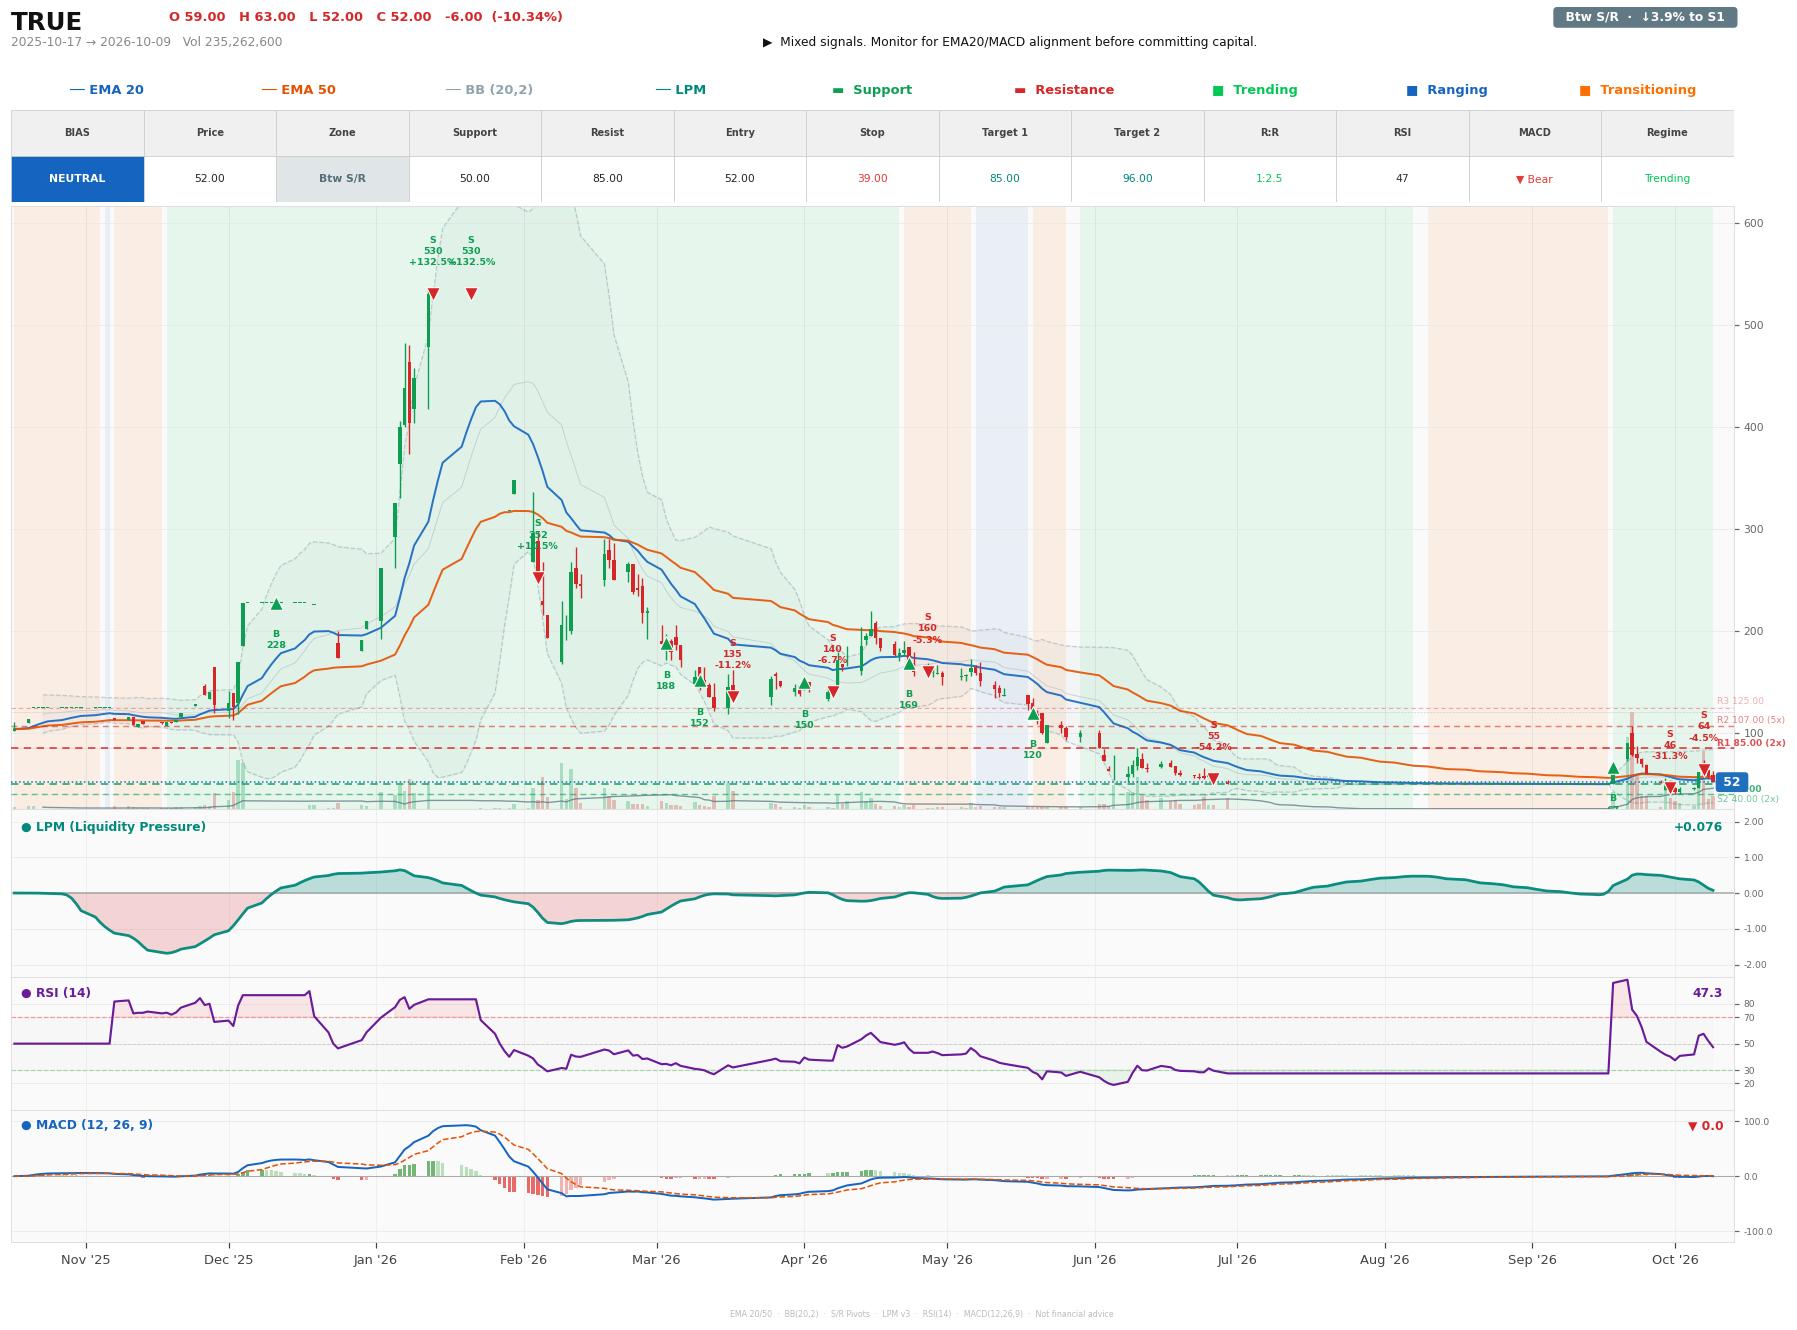Click the buy marker labeled B 150
Viewport: 1797px width, 1330px height.
[x=804, y=684]
